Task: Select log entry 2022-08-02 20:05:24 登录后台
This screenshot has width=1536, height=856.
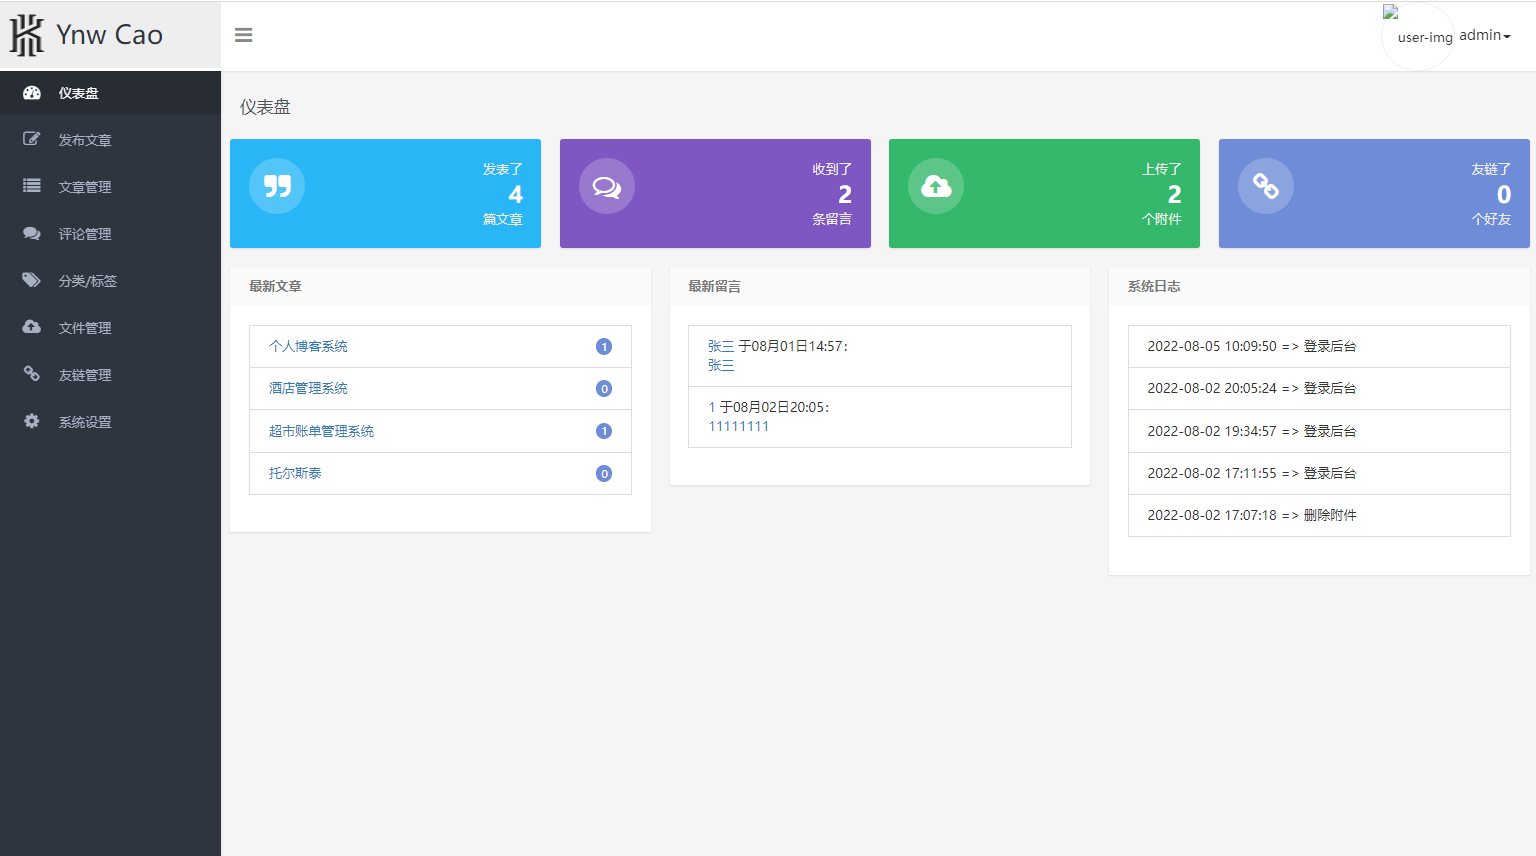Action: point(1319,388)
